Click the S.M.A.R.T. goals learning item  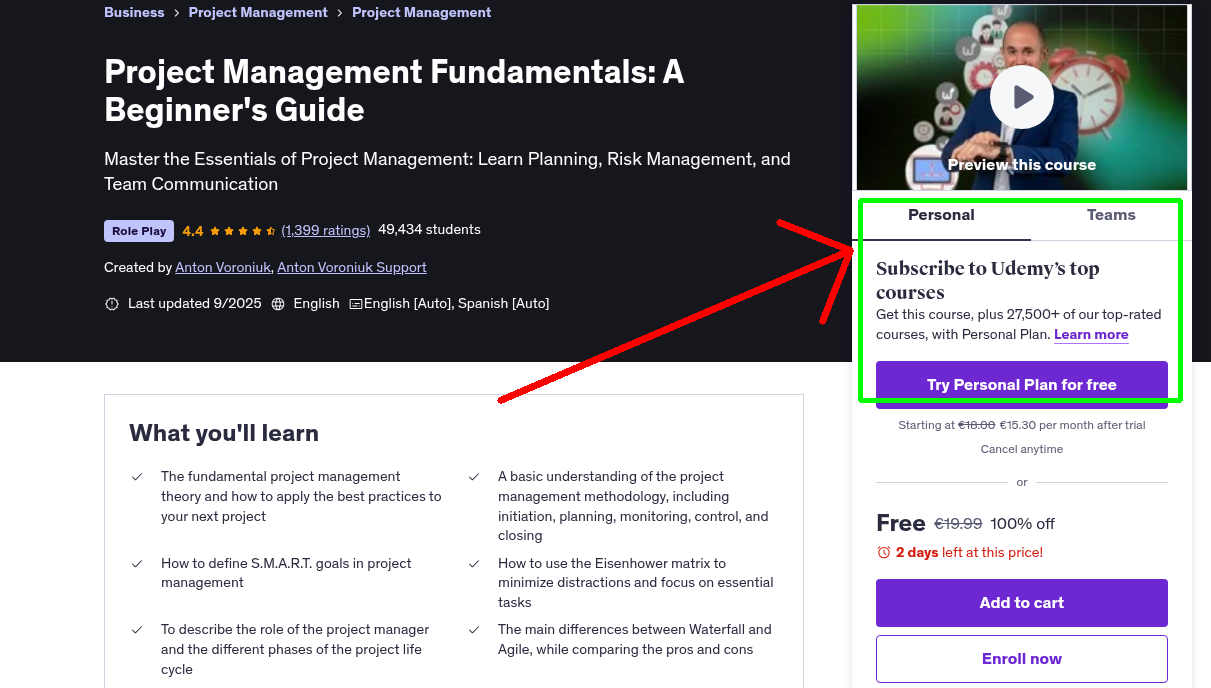click(286, 573)
